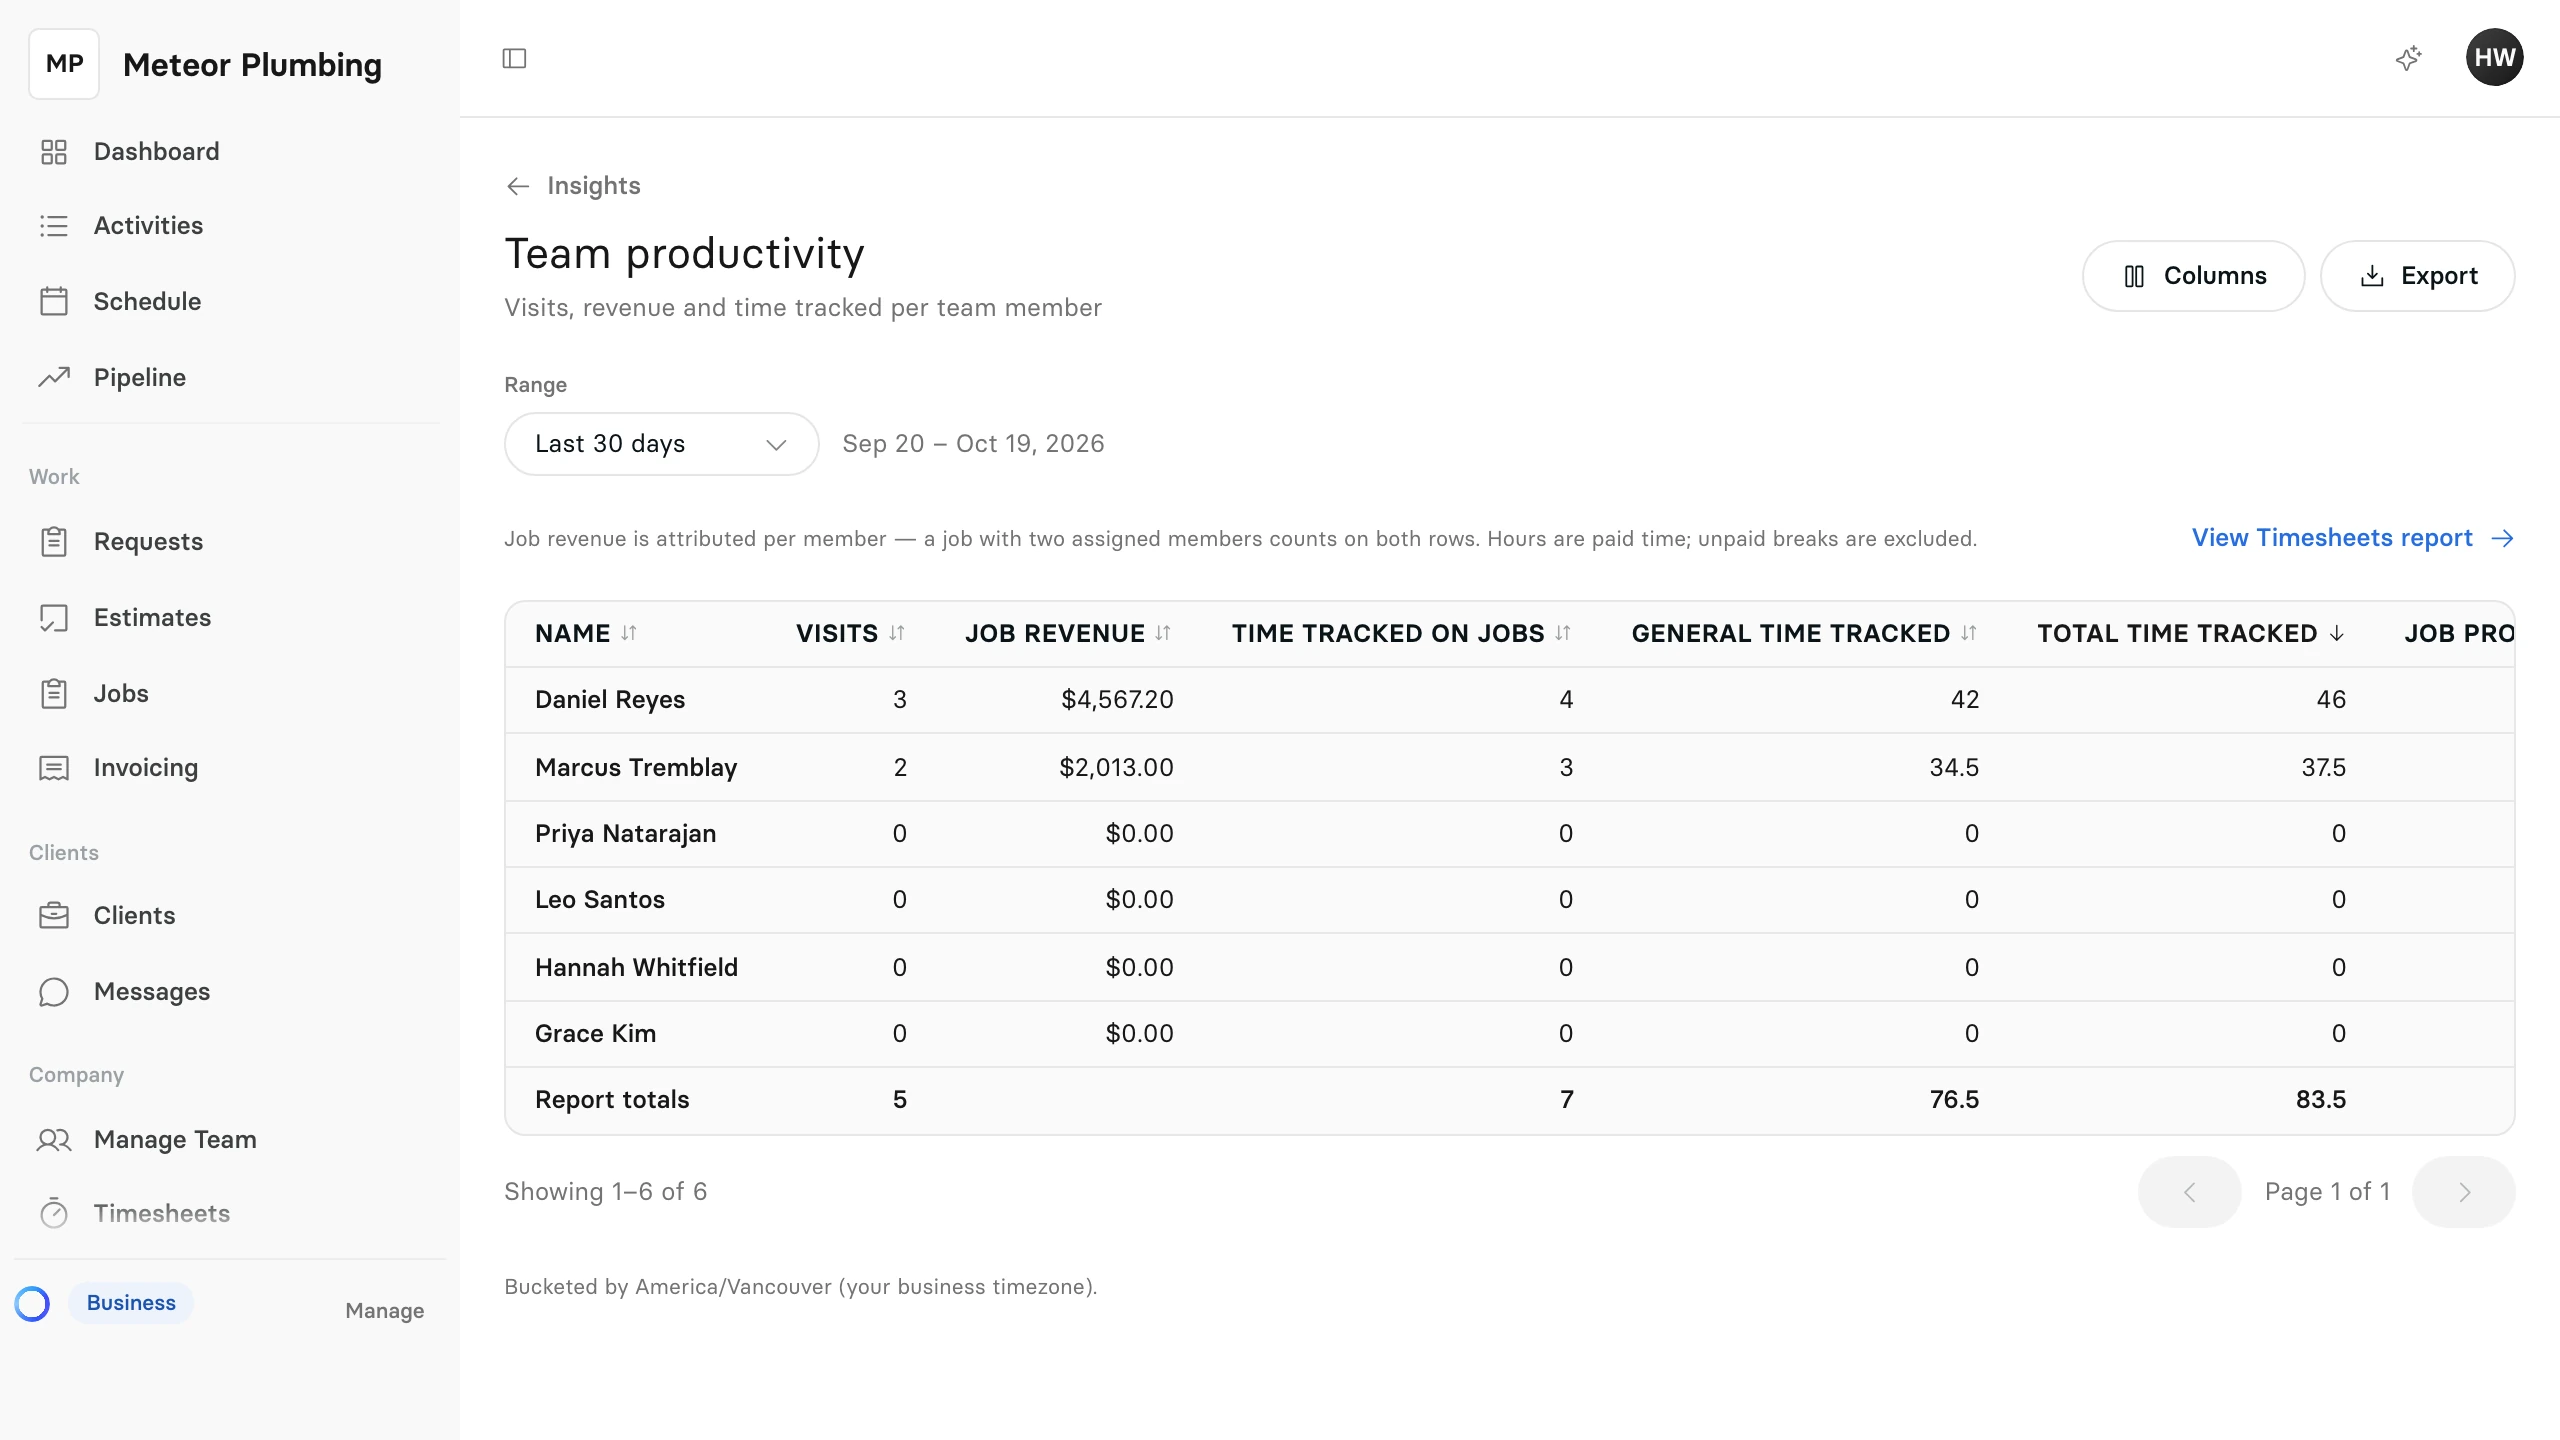Click the Grace Kim name cell
The image size is (2560, 1440).
pos(596,1034)
